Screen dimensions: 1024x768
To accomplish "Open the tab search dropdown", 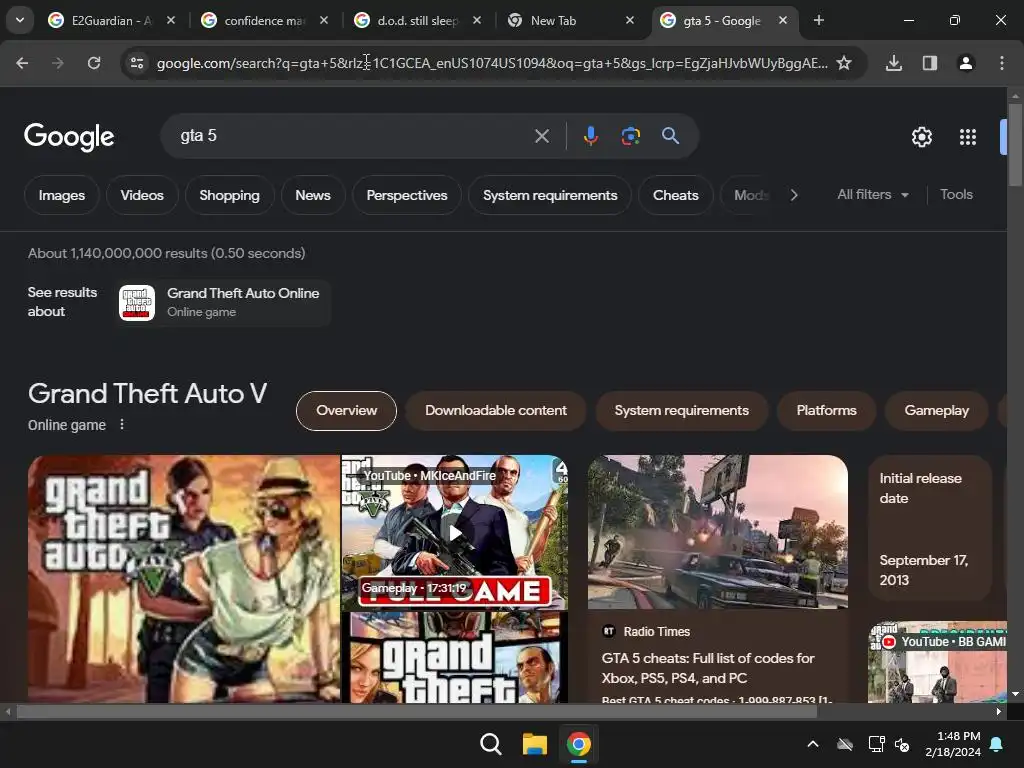I will (x=20, y=20).
